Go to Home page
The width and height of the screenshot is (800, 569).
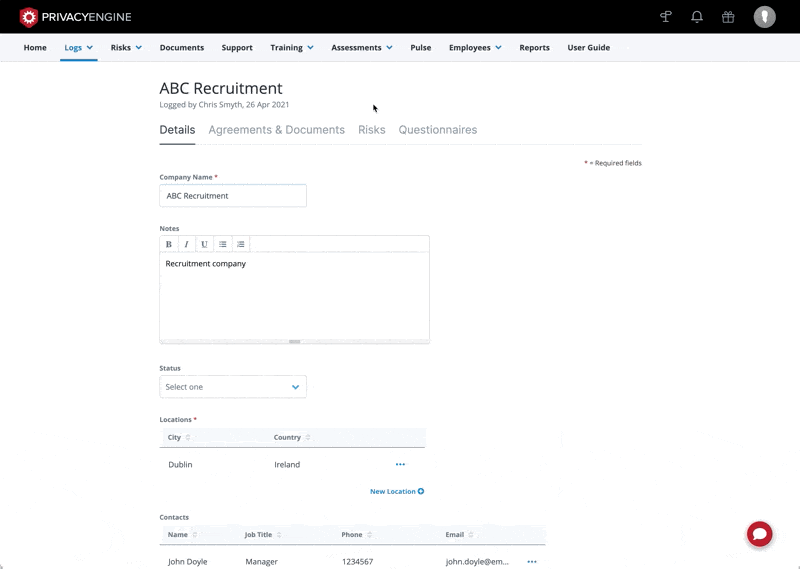tap(35, 47)
